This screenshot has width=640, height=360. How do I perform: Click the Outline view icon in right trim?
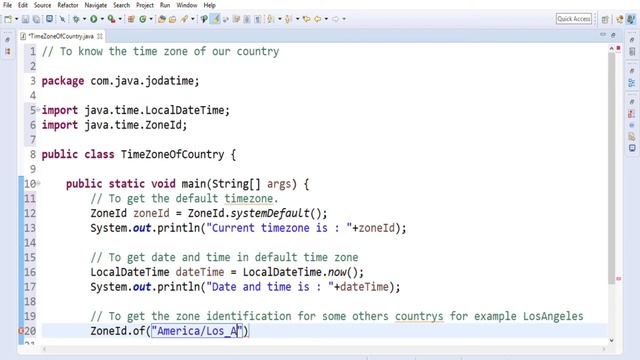coord(632,83)
